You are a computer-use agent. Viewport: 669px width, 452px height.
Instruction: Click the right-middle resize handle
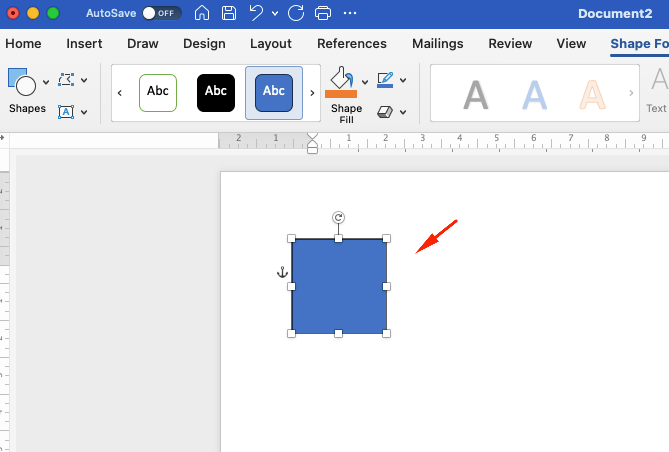click(x=387, y=286)
